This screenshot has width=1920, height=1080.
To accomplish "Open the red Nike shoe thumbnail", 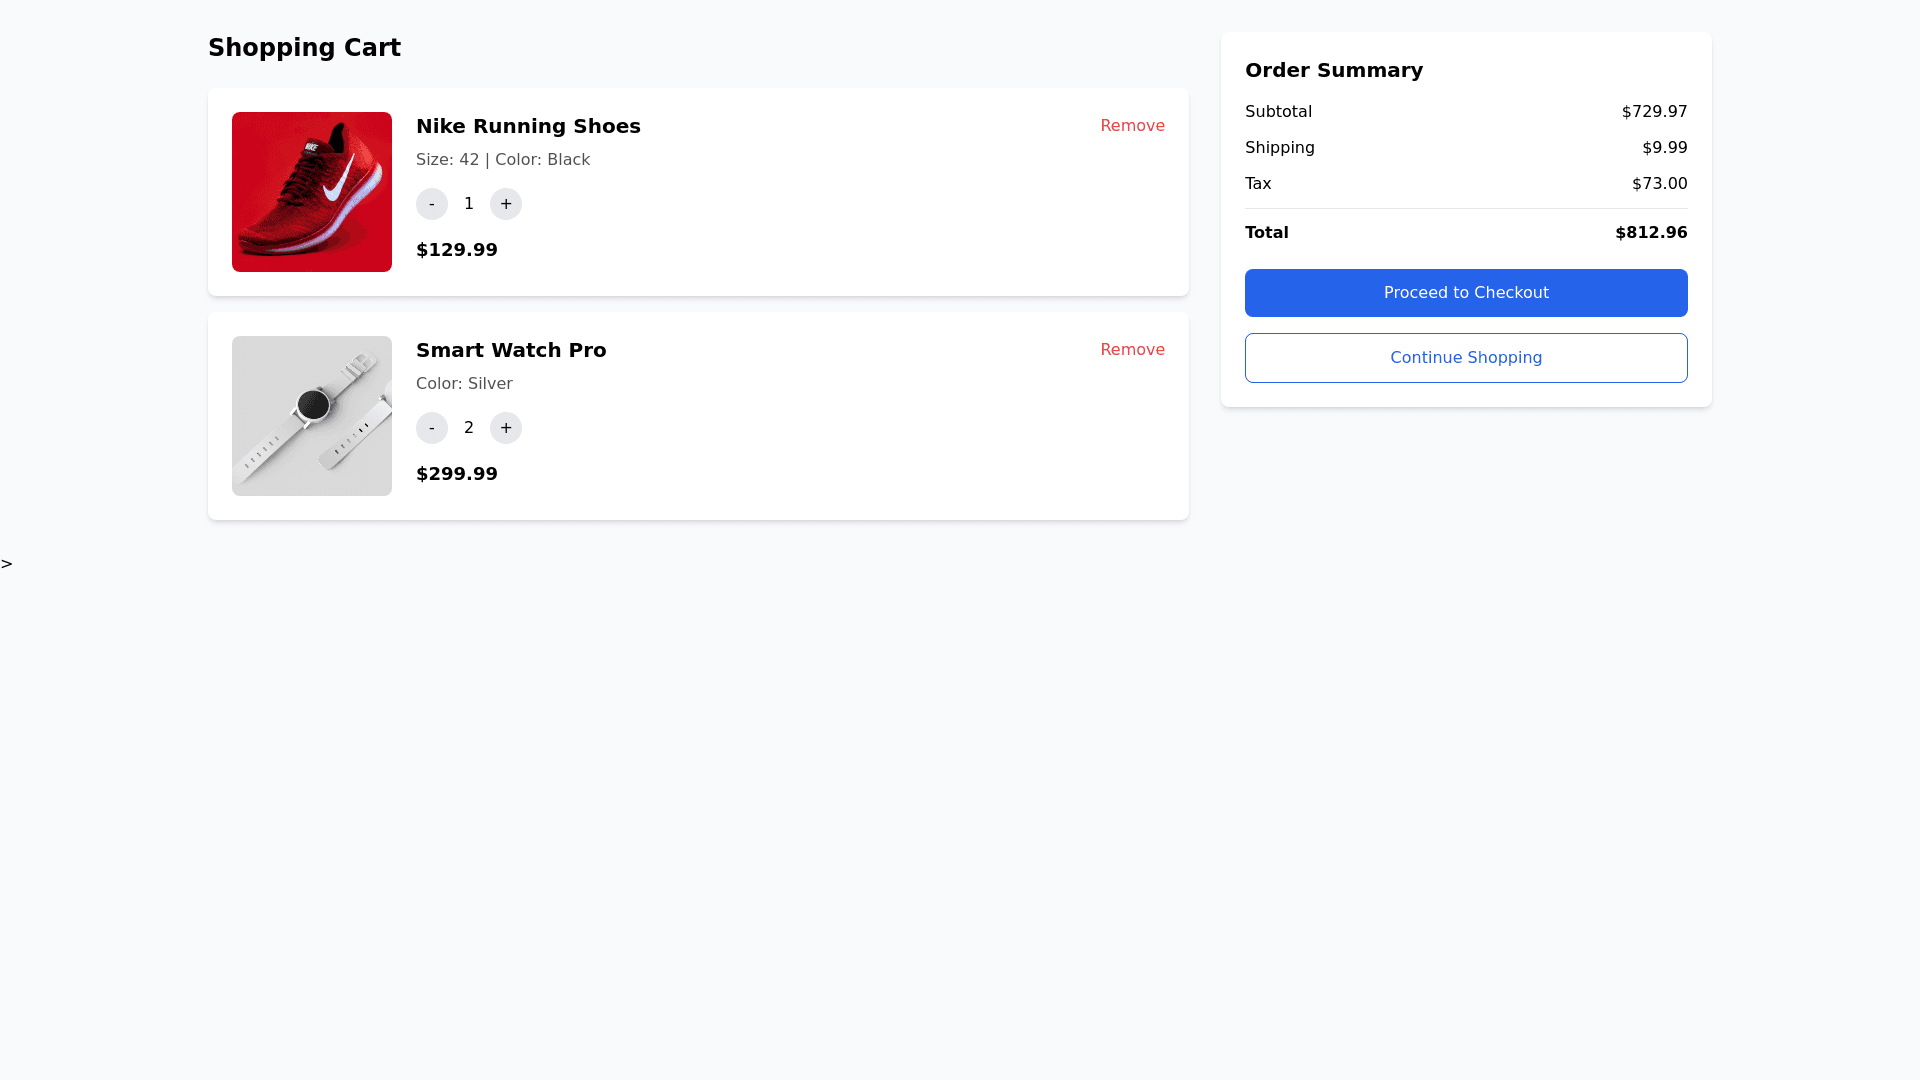I will click(312, 192).
